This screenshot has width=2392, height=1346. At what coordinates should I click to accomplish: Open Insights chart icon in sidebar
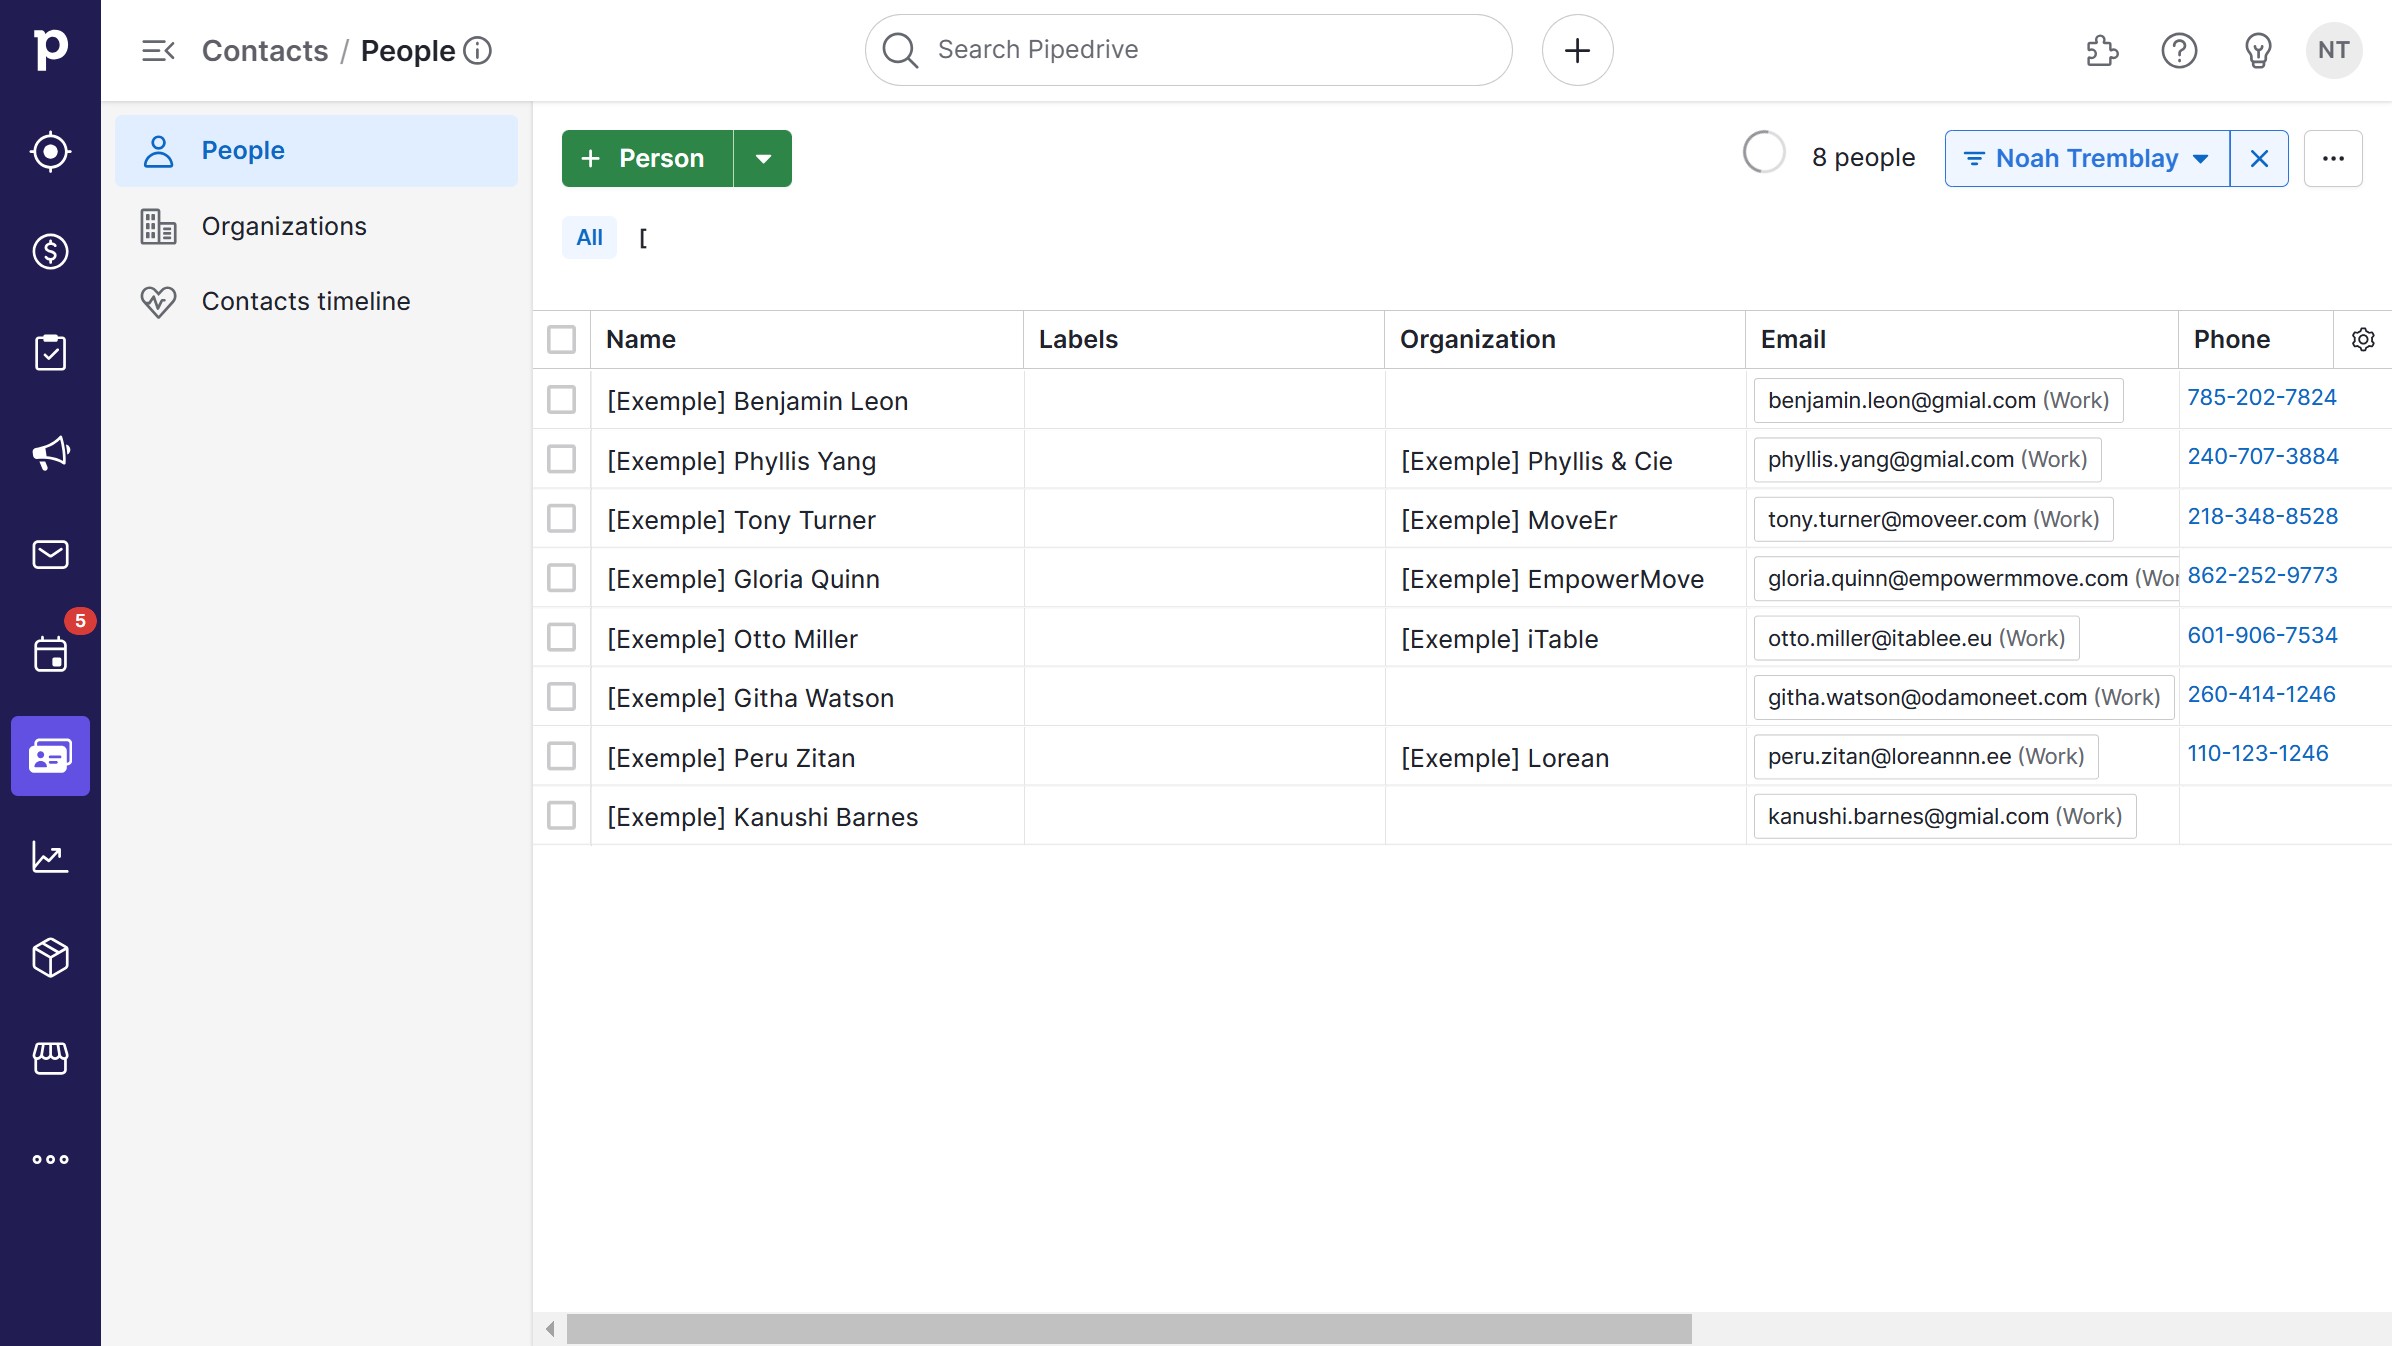click(x=50, y=857)
